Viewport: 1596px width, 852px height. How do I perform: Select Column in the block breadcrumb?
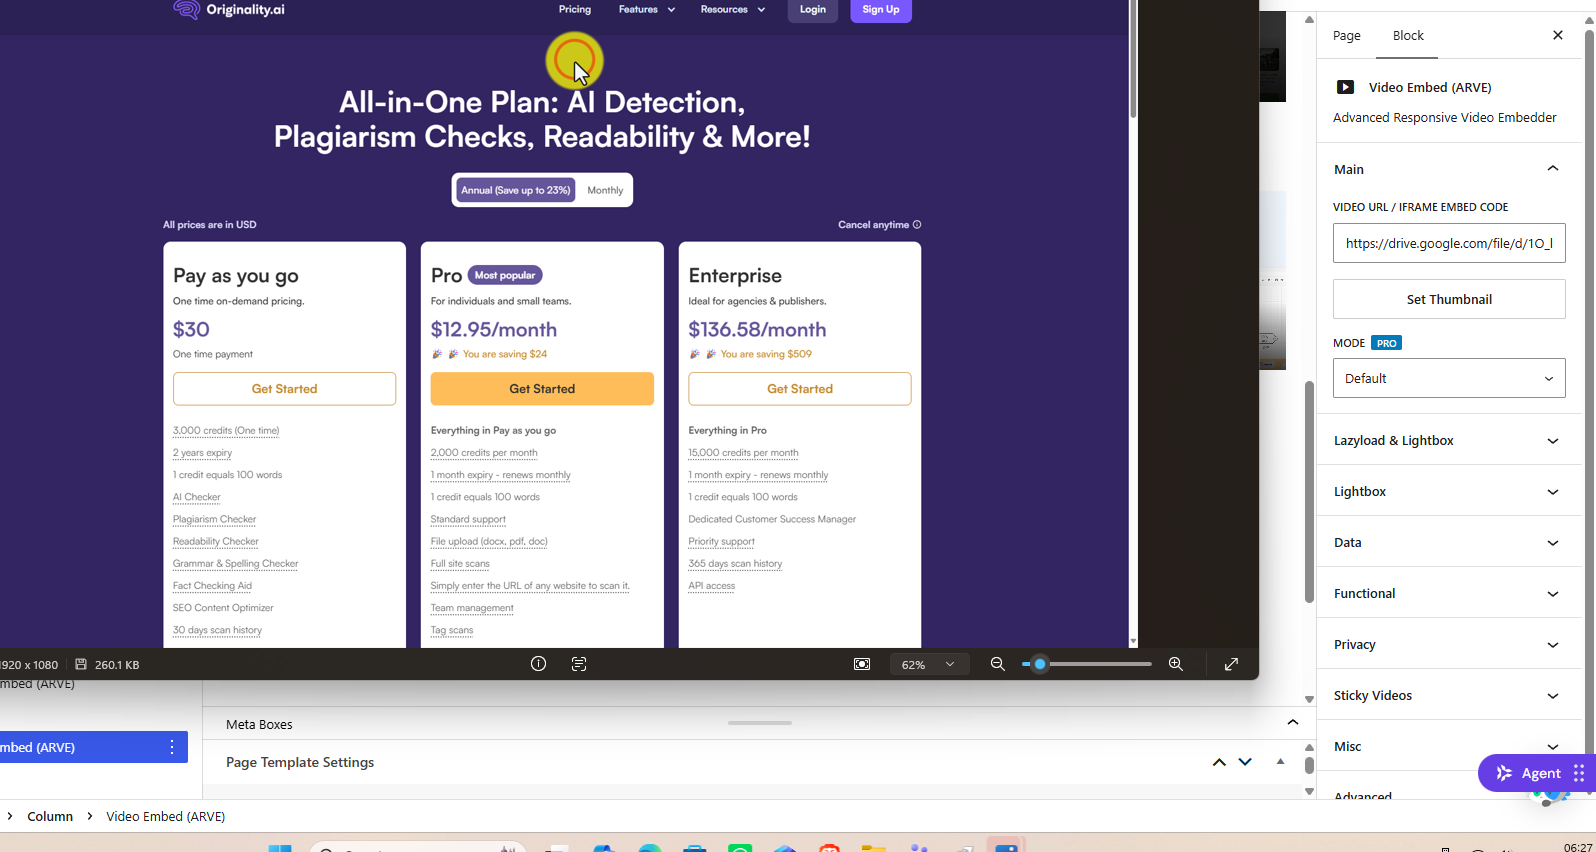tap(50, 816)
